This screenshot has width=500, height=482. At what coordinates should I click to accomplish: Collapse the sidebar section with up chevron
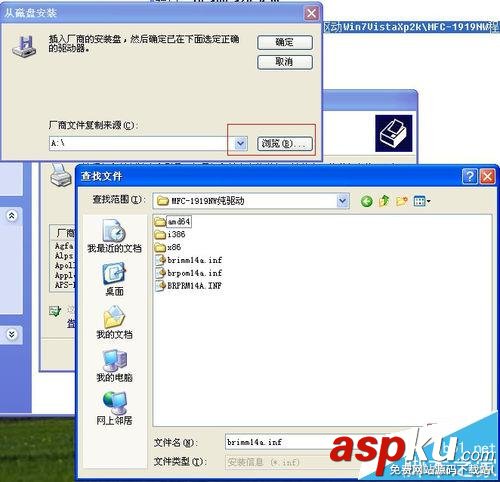[12, 216]
